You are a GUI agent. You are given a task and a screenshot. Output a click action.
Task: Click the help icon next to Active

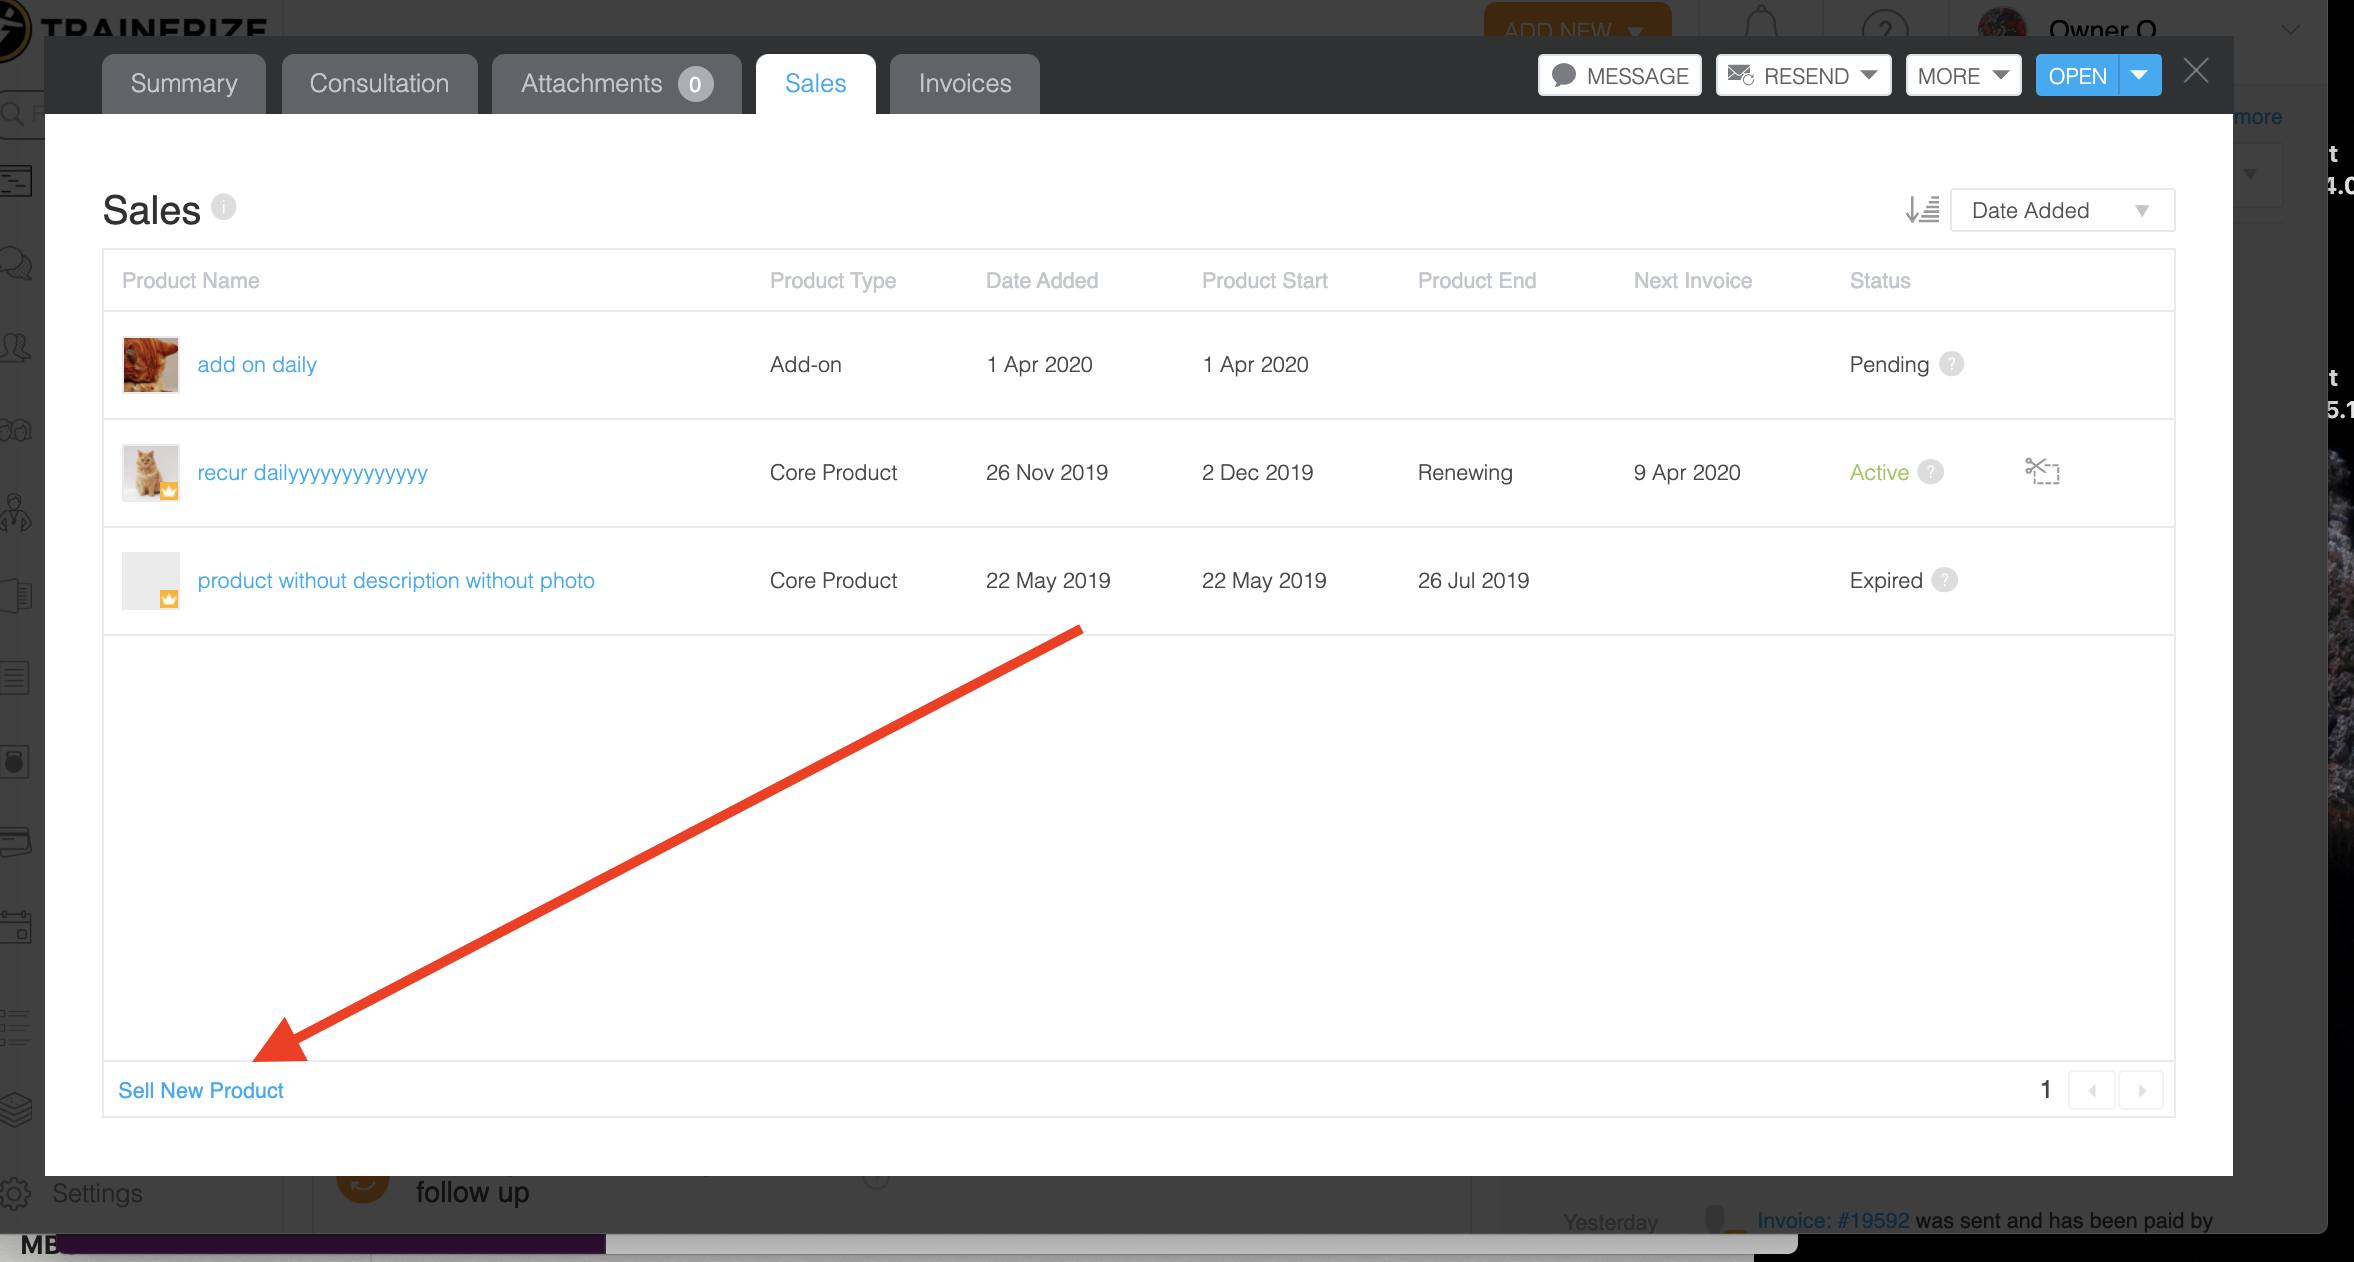(x=1931, y=472)
